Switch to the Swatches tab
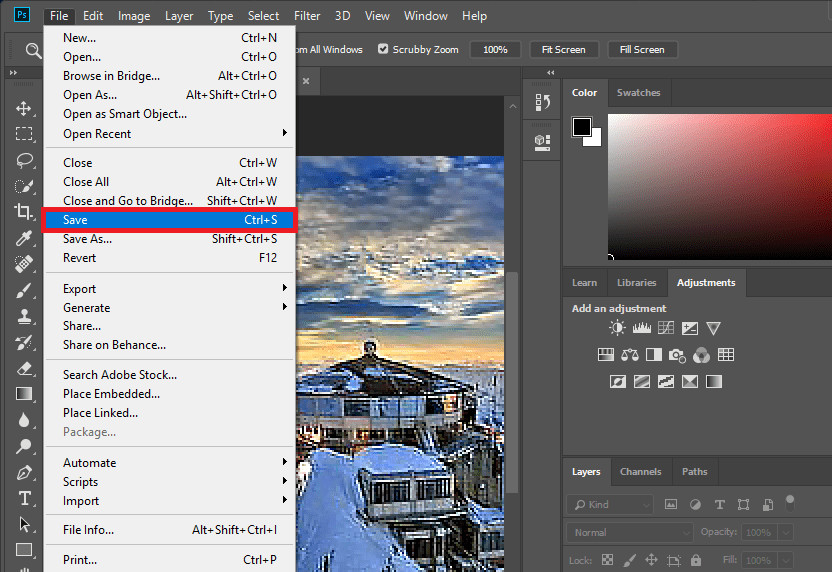The height and width of the screenshot is (572, 832). [x=638, y=93]
